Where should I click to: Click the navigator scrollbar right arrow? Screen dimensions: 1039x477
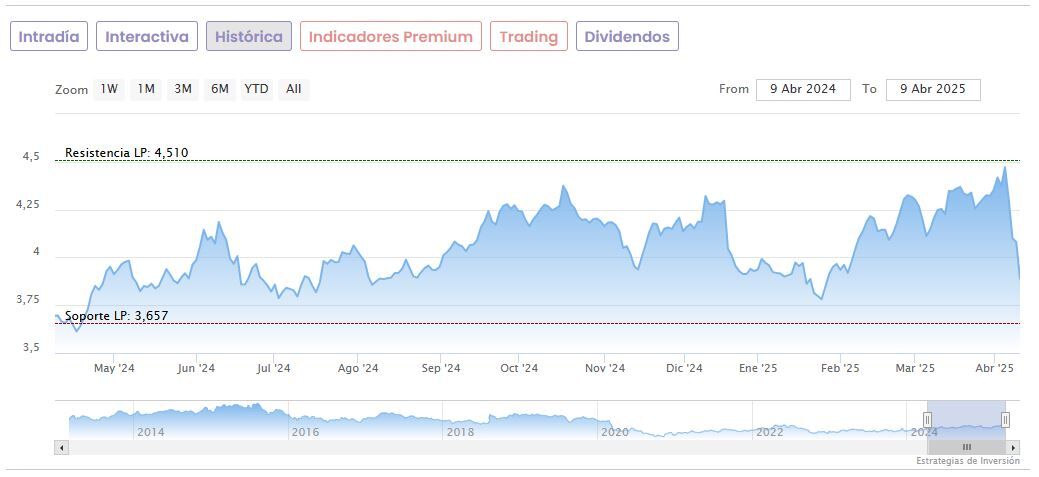pos(1013,447)
